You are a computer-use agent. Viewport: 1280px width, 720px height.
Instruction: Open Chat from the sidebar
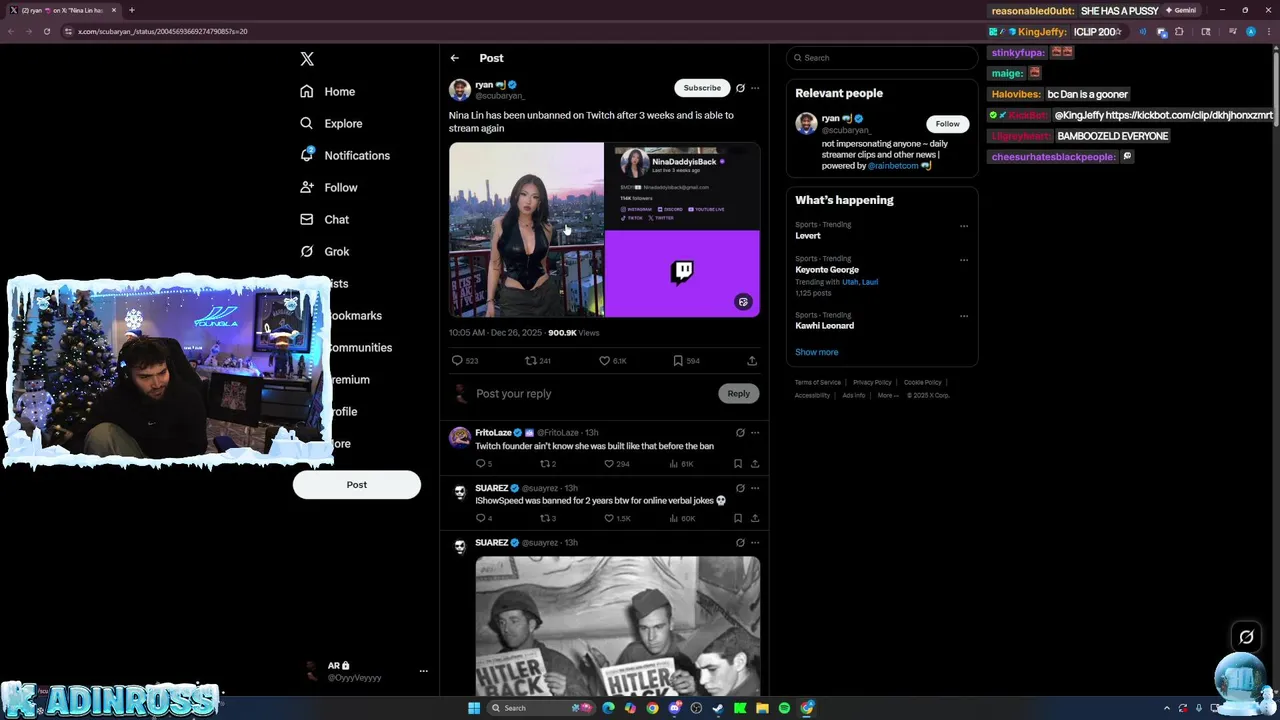click(324, 219)
